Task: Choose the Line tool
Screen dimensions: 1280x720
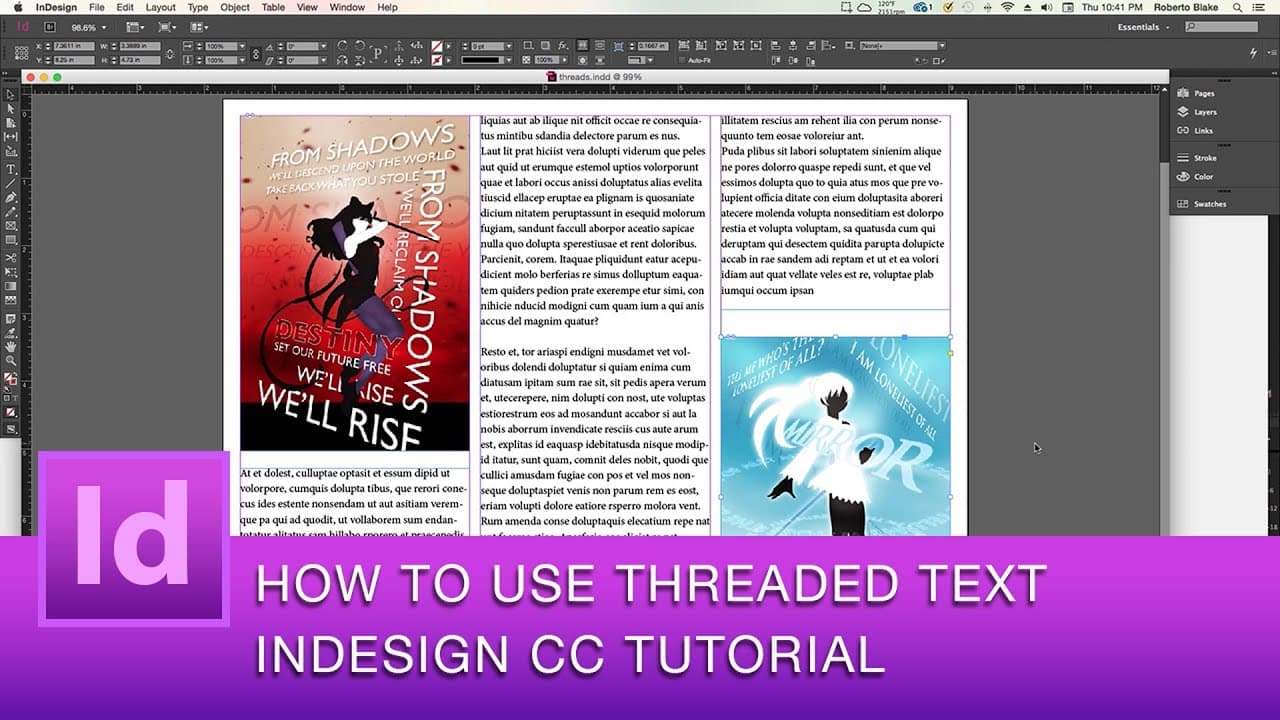Action: [11, 183]
